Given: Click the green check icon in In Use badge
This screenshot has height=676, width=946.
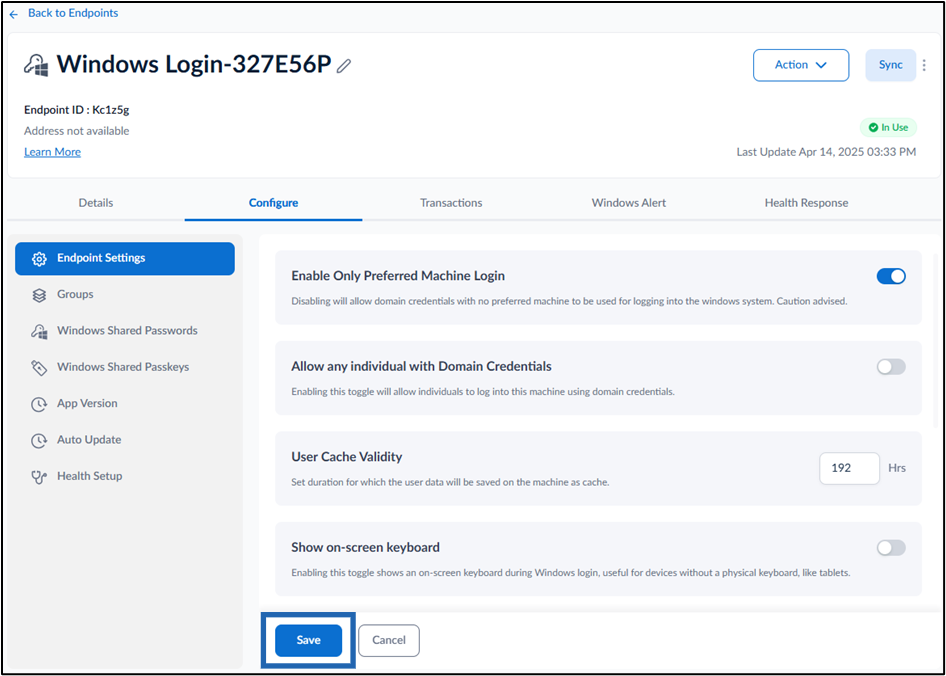Looking at the screenshot, I should tap(872, 127).
